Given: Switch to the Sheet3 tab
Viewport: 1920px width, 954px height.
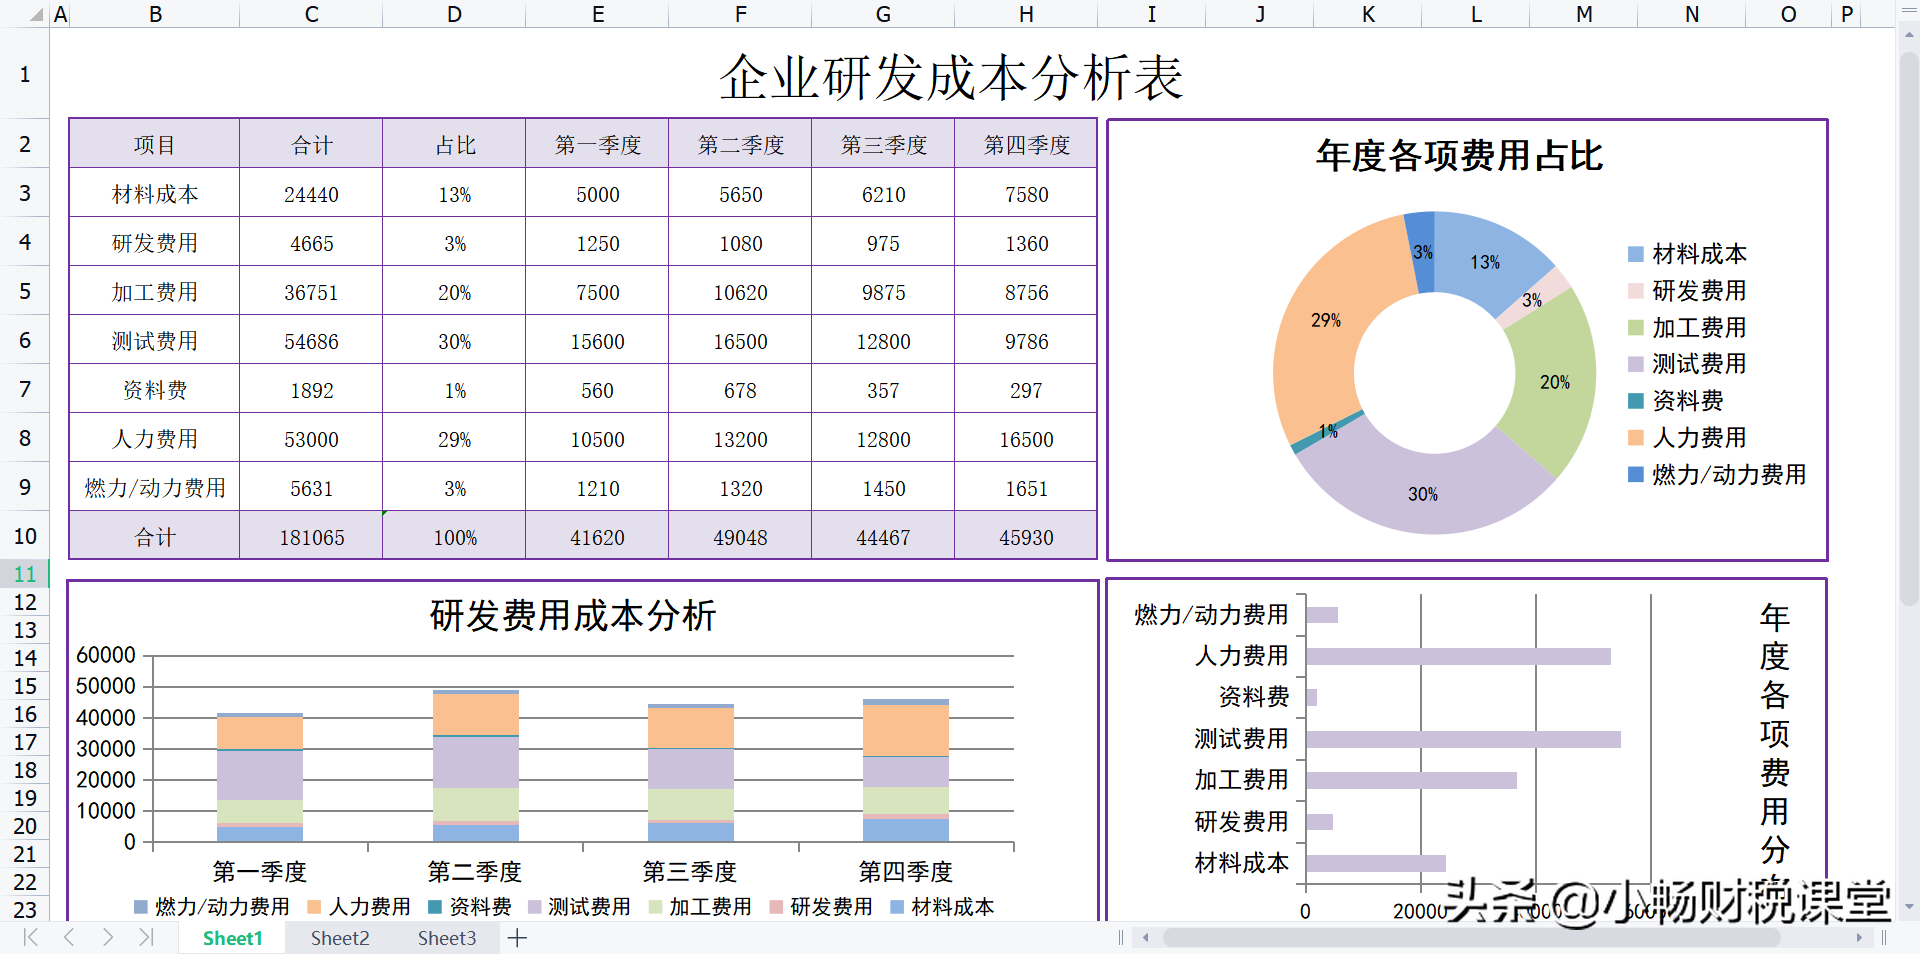Looking at the screenshot, I should coord(446,938).
